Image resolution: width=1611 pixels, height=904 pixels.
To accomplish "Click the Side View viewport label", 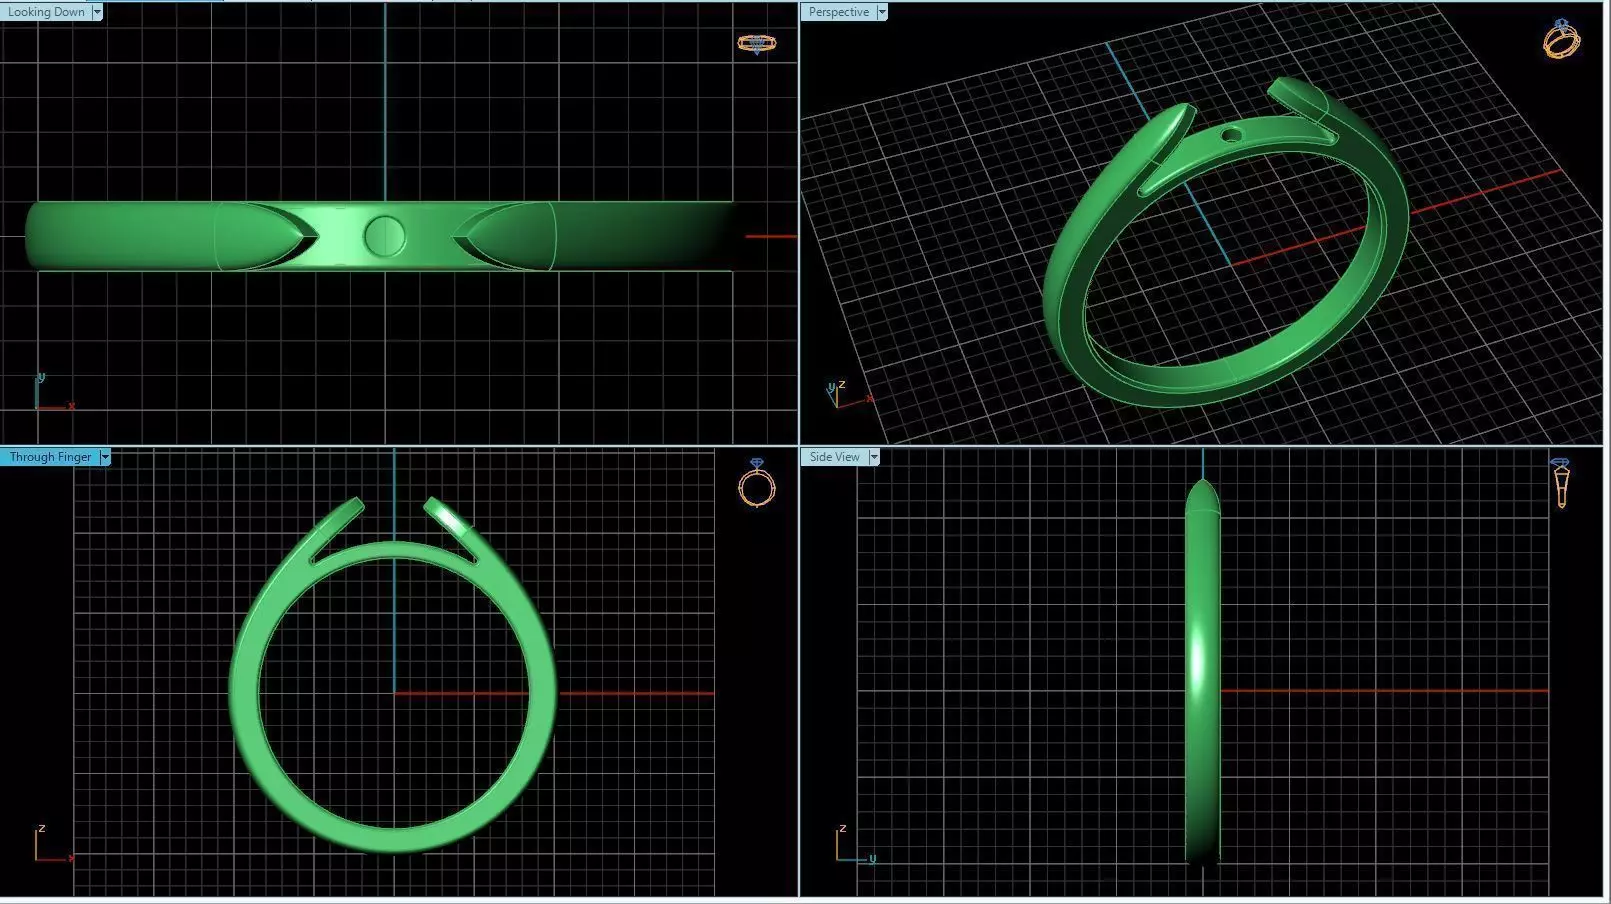I will point(834,457).
